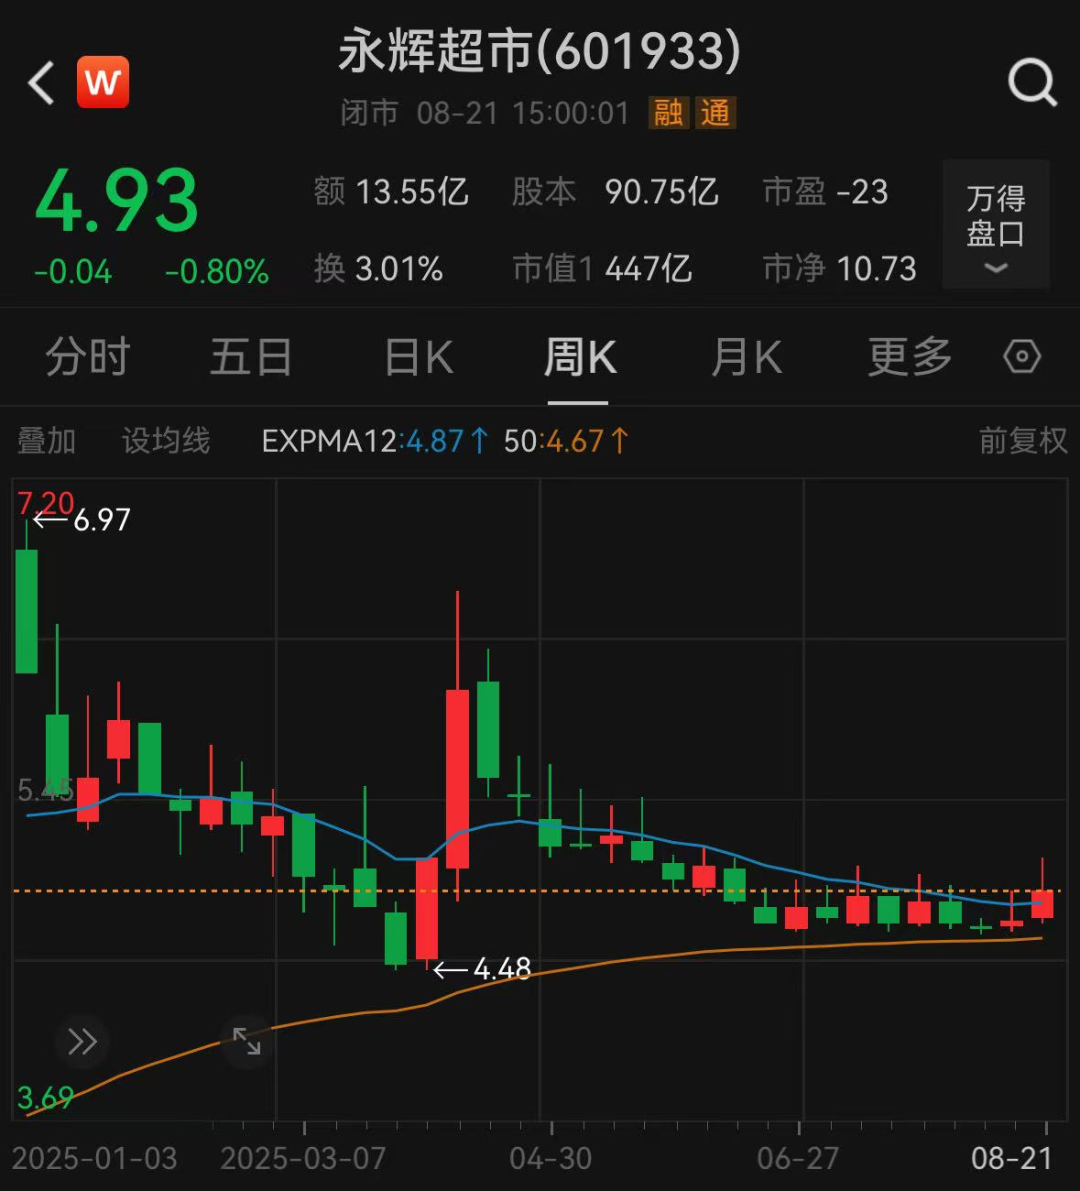Open 设均线 moving average settings
The height and width of the screenshot is (1191, 1080).
(166, 441)
